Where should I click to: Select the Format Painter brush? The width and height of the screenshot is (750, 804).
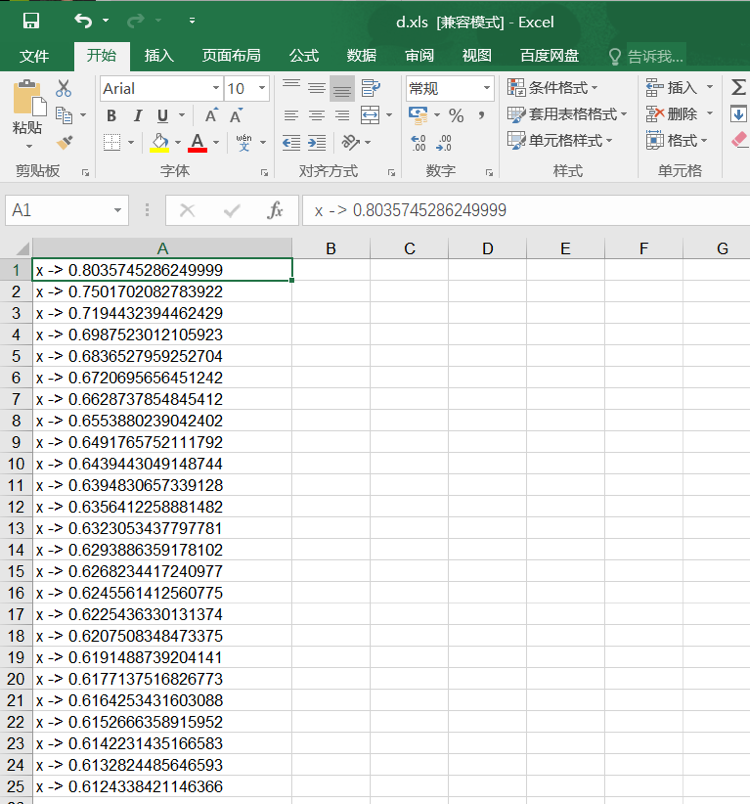pyautogui.click(x=64, y=142)
